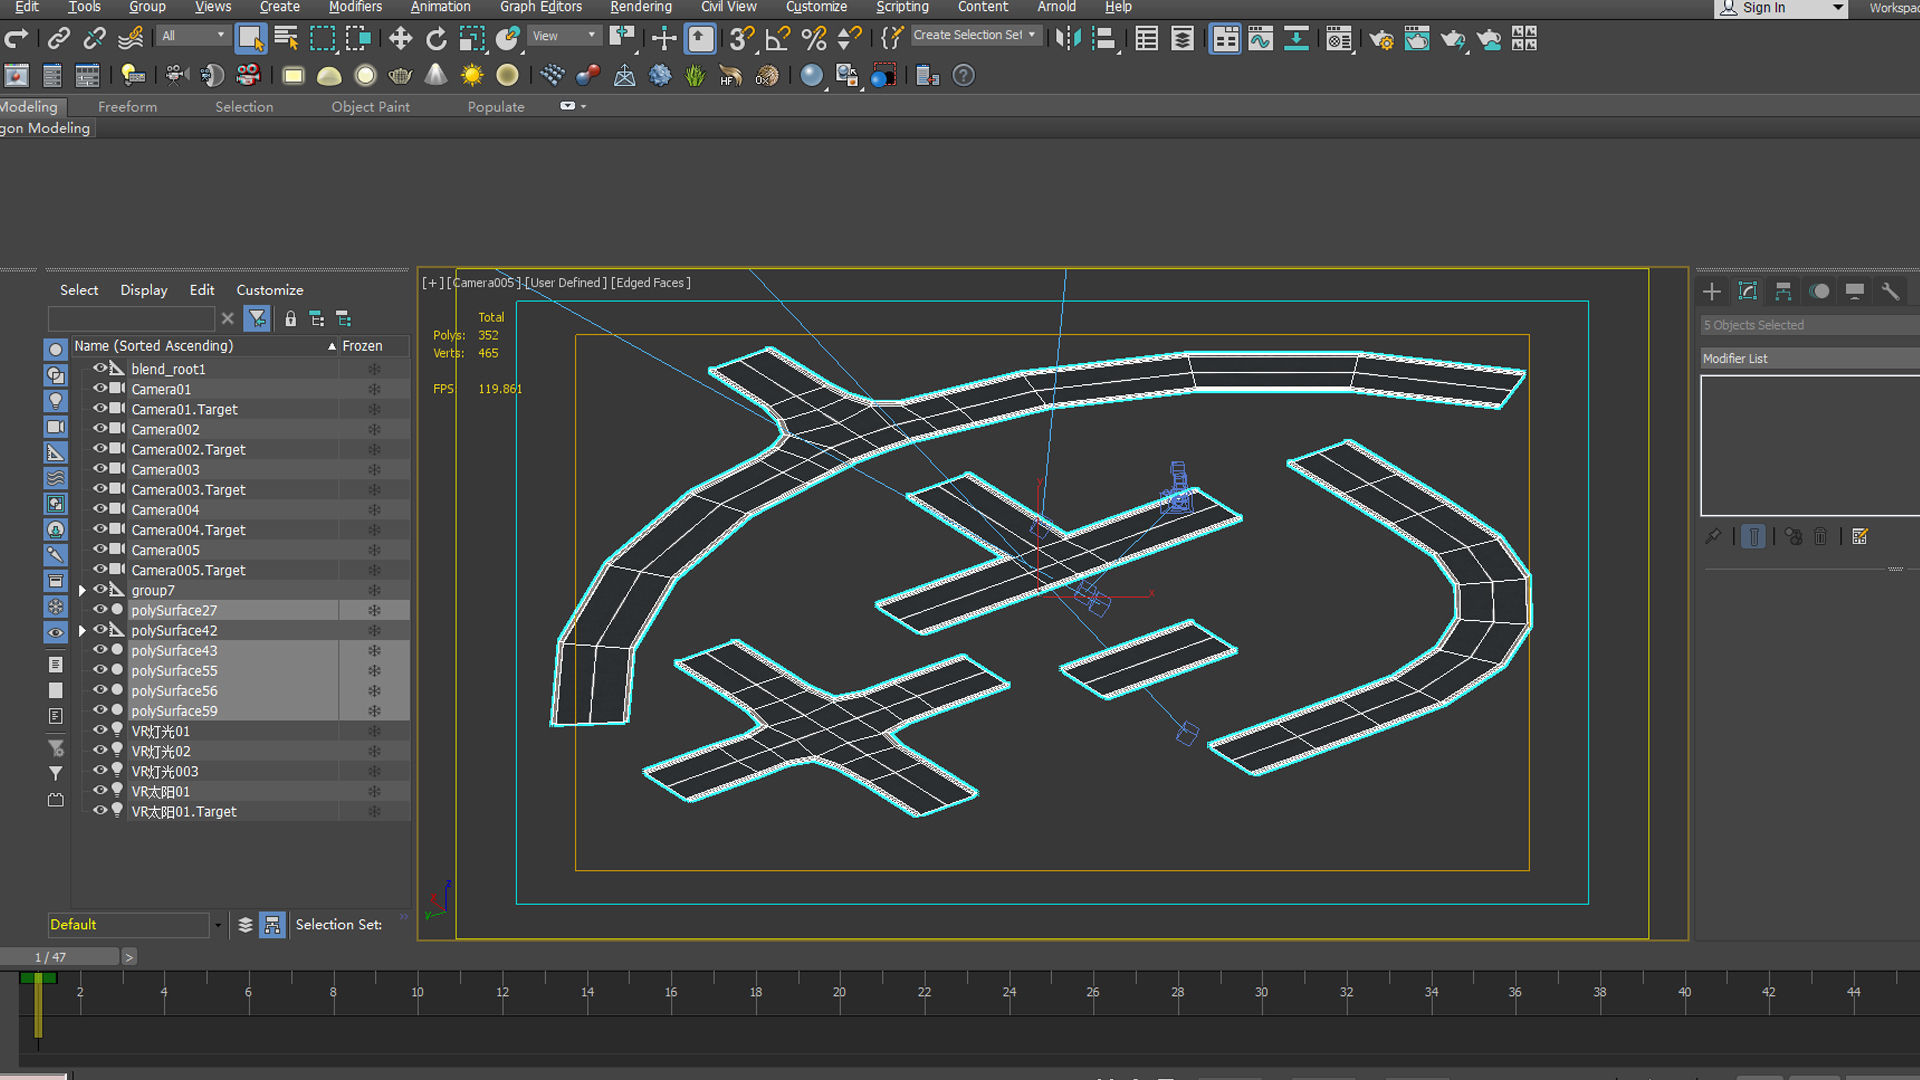This screenshot has width=1920, height=1080.
Task: Open the Motion panel tab icon
Action: pyautogui.click(x=1819, y=291)
